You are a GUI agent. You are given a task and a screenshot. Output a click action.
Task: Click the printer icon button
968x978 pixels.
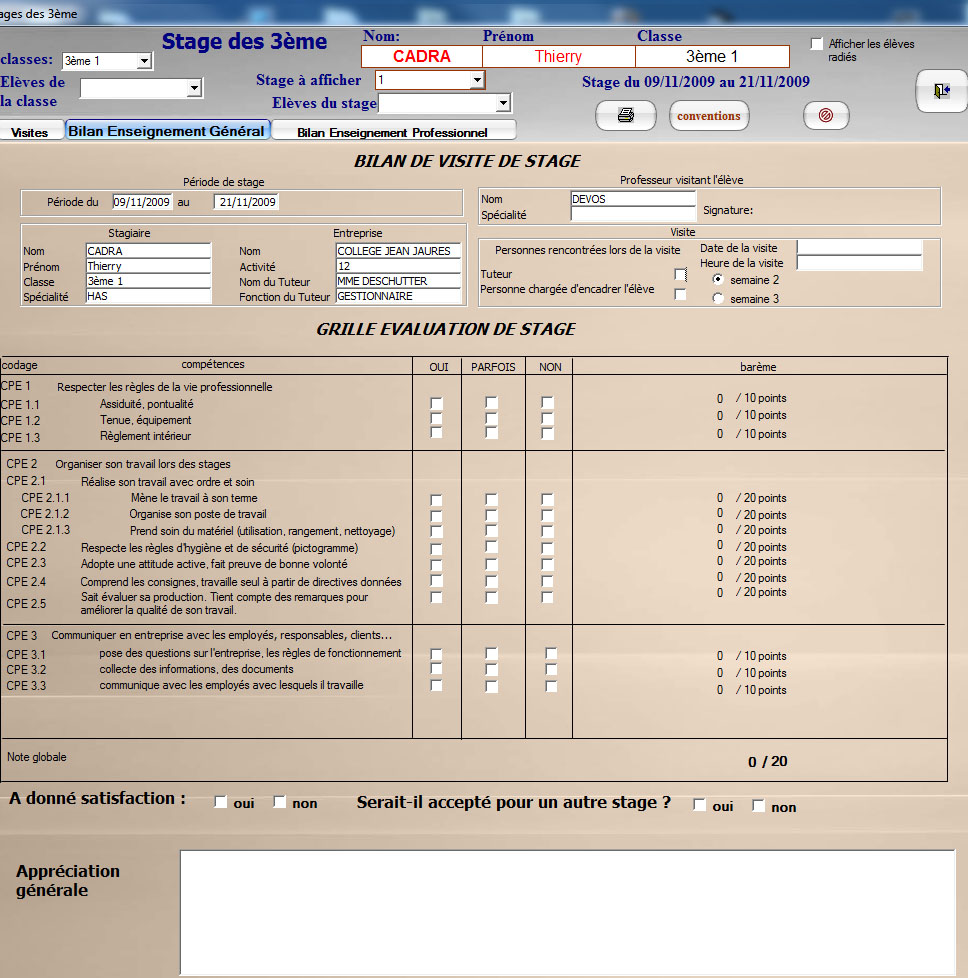626,116
